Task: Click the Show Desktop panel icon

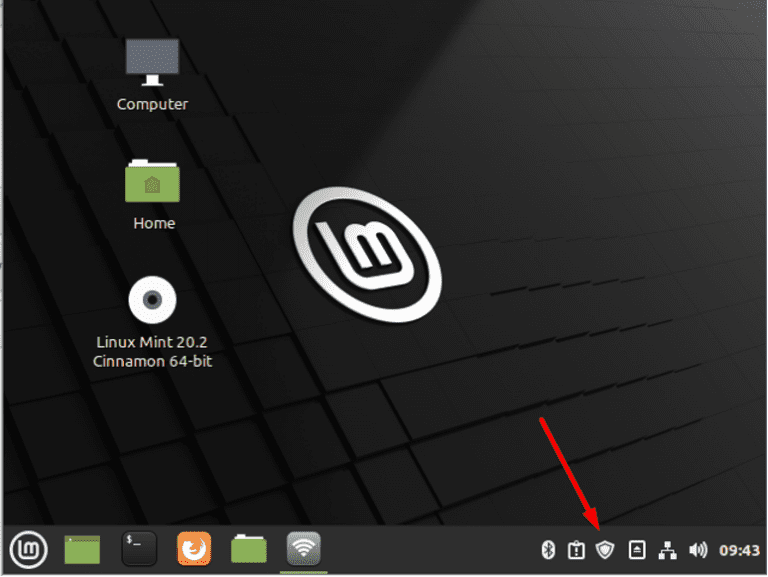Action: [82, 550]
